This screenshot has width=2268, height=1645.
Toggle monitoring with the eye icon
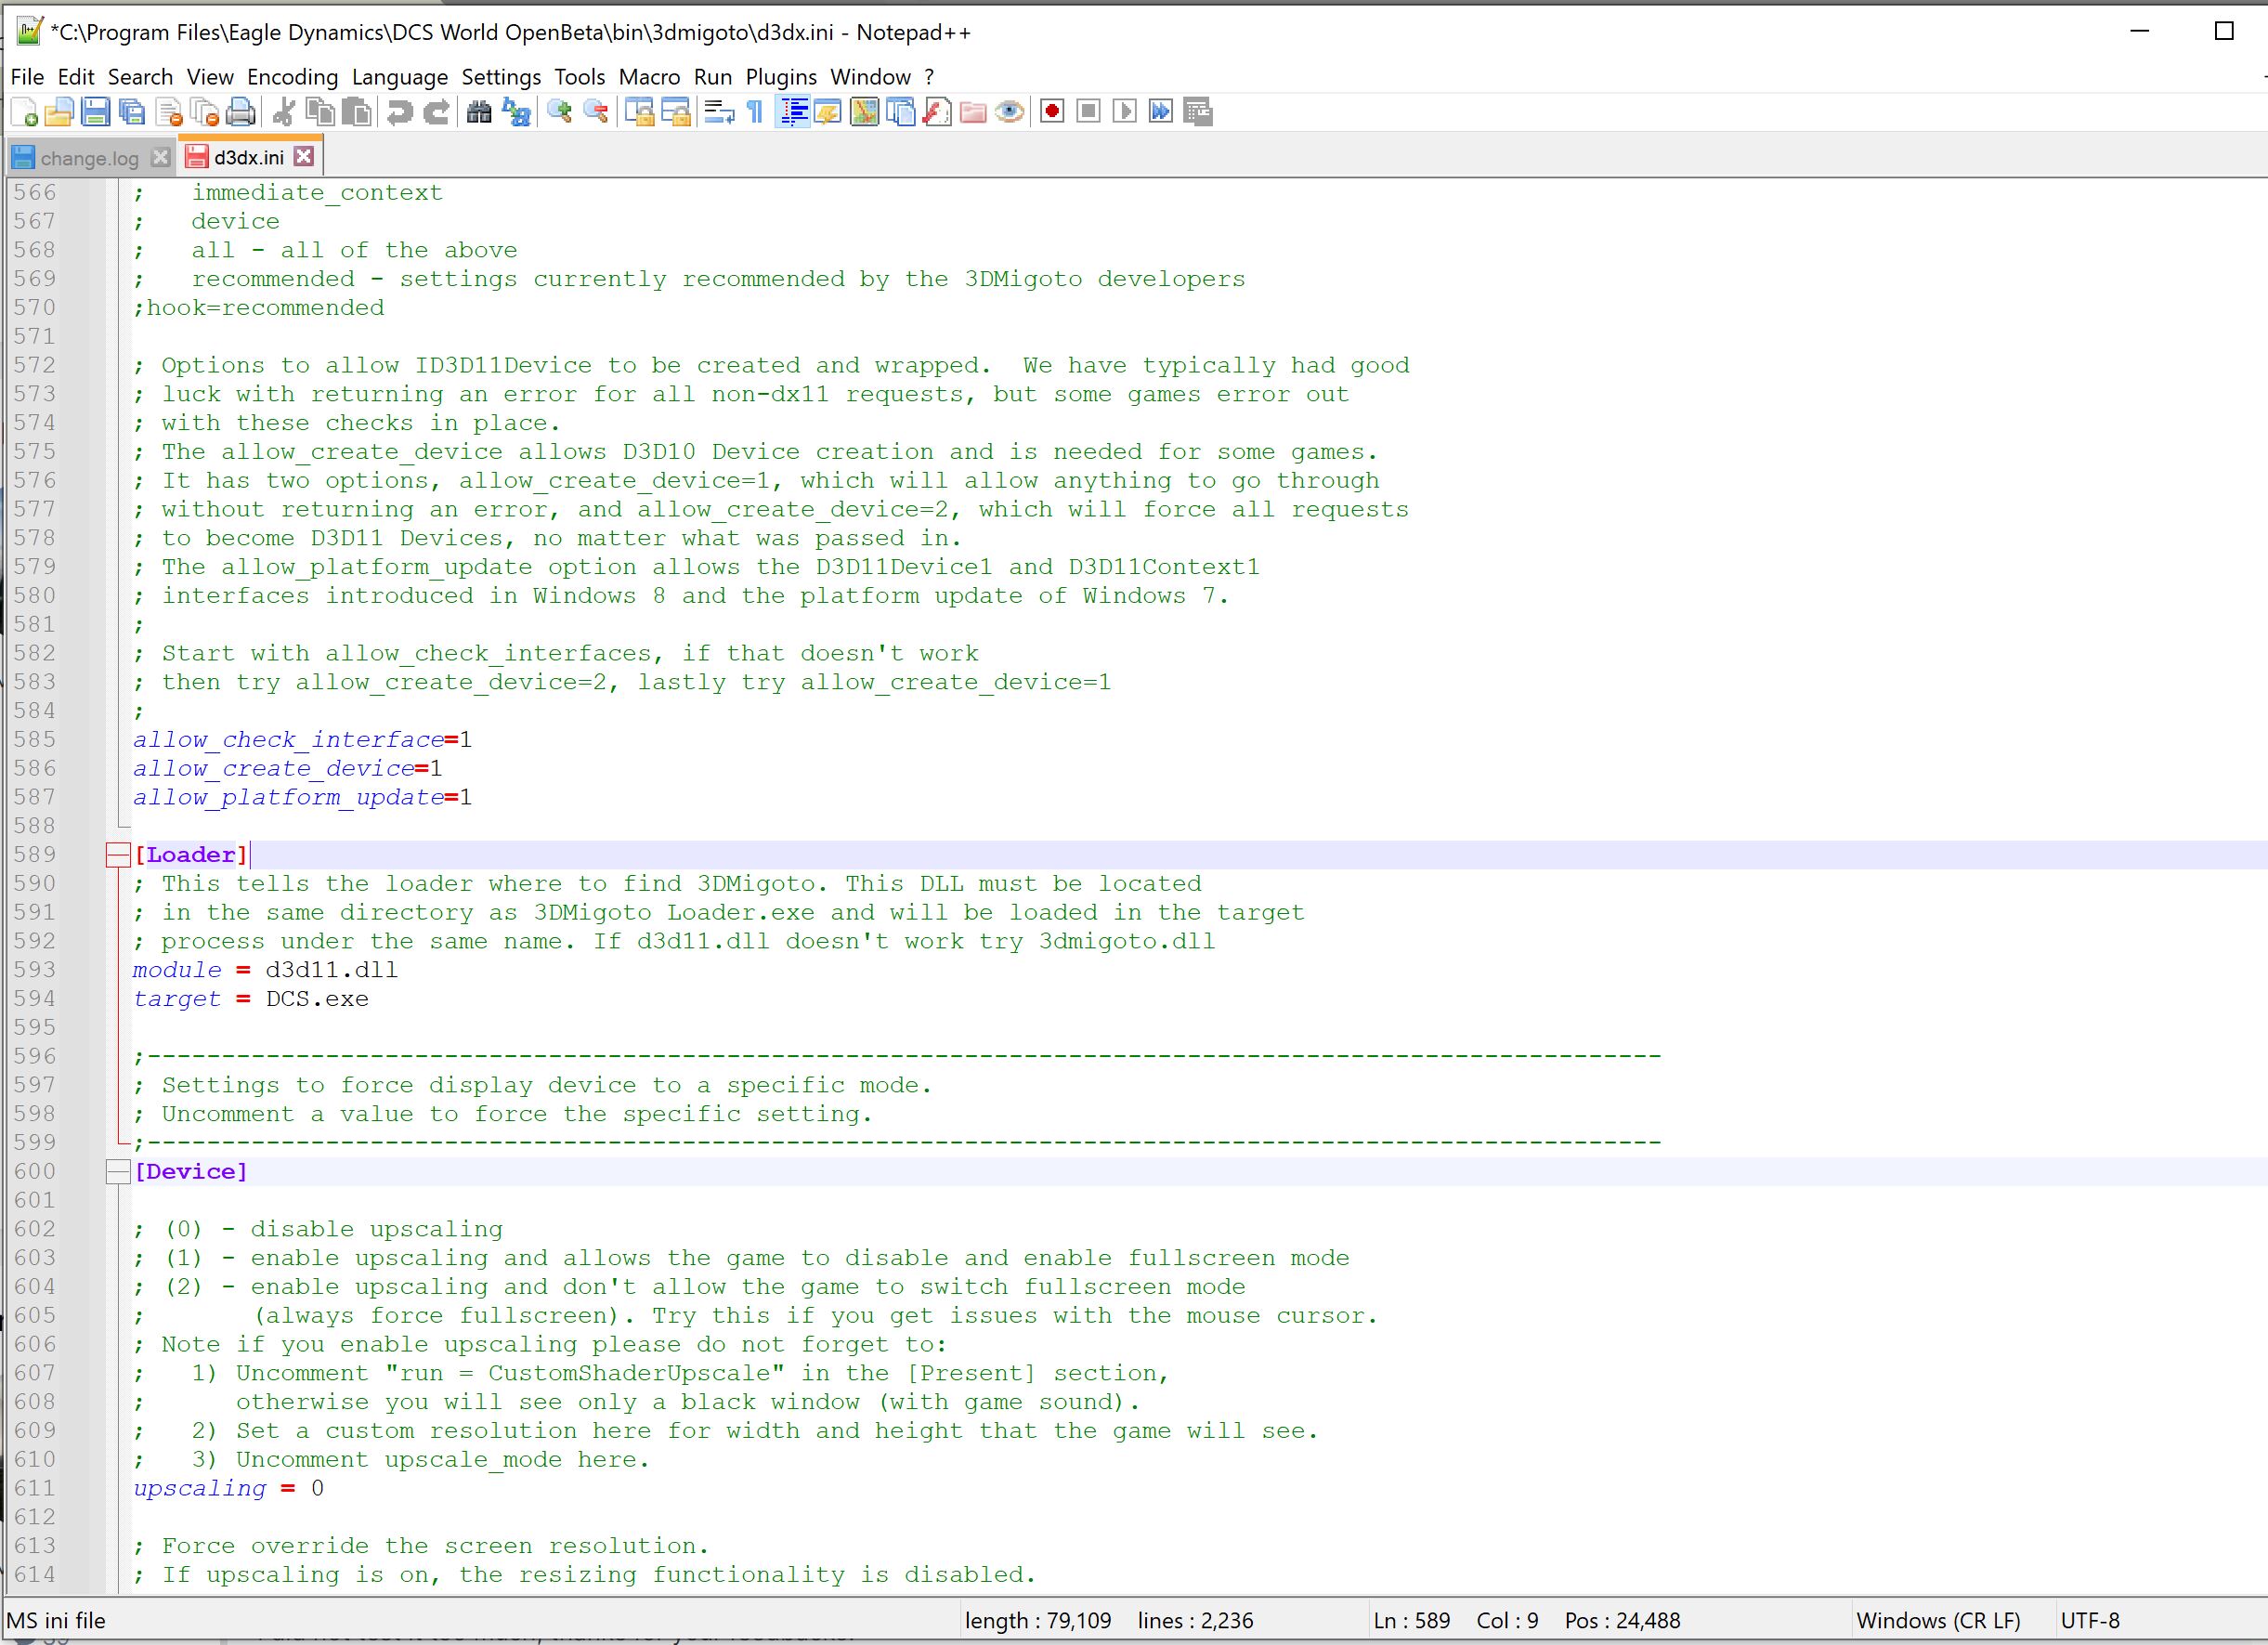click(1009, 112)
